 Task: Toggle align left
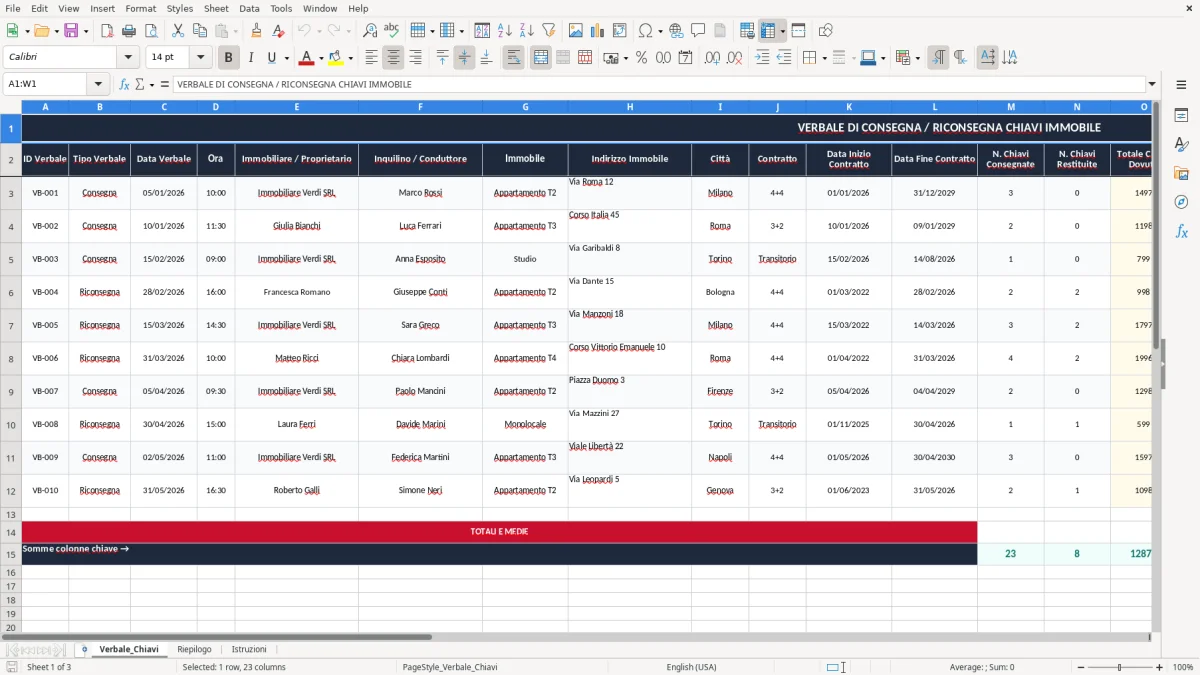[x=372, y=58]
